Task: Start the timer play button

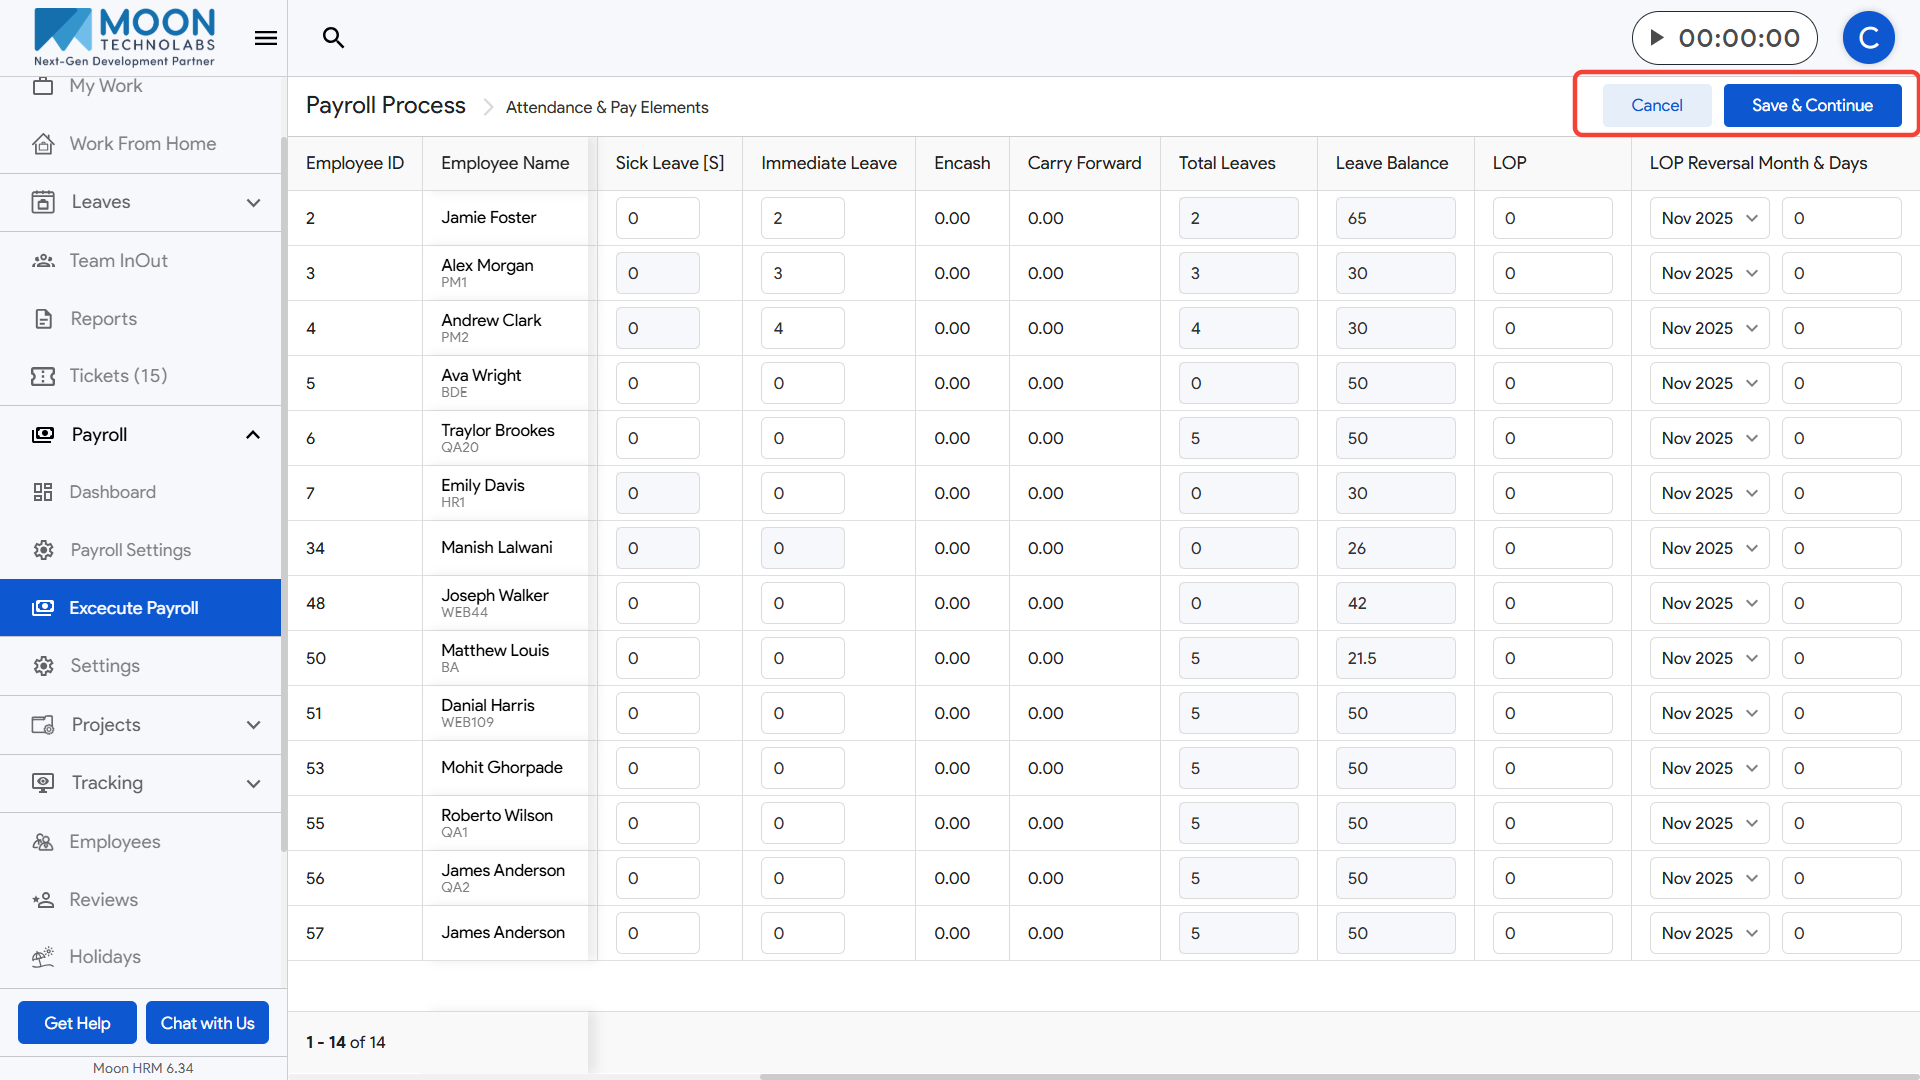Action: (1657, 38)
